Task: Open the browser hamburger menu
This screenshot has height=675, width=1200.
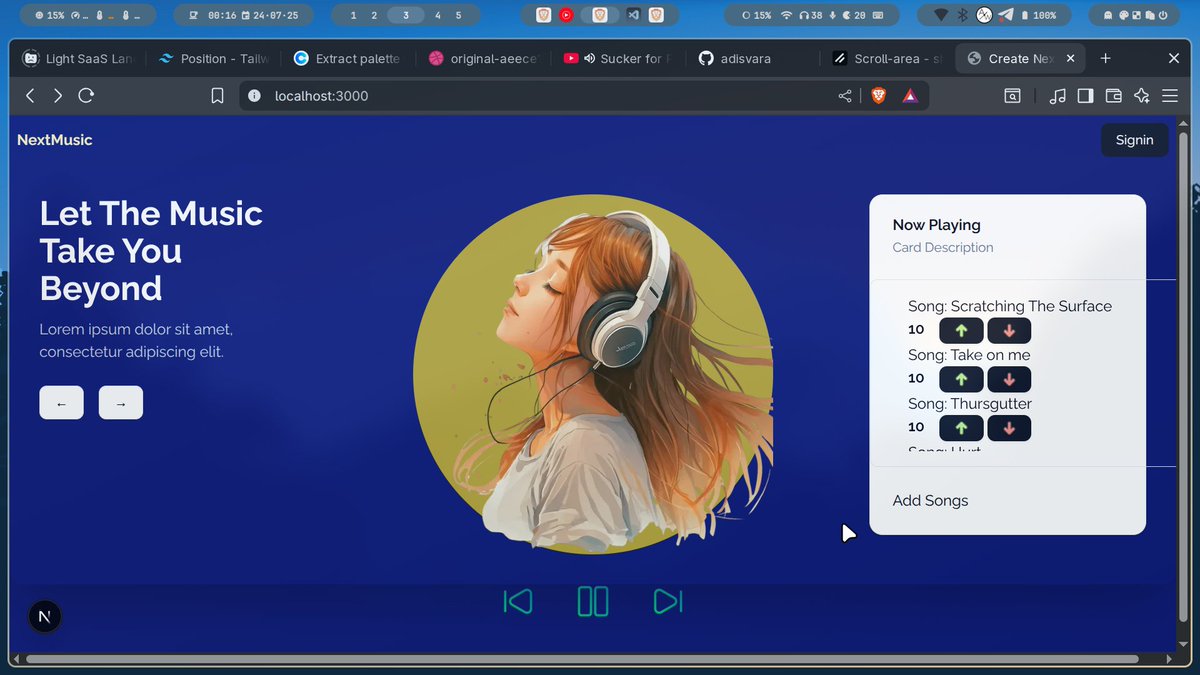Action: coord(1170,96)
